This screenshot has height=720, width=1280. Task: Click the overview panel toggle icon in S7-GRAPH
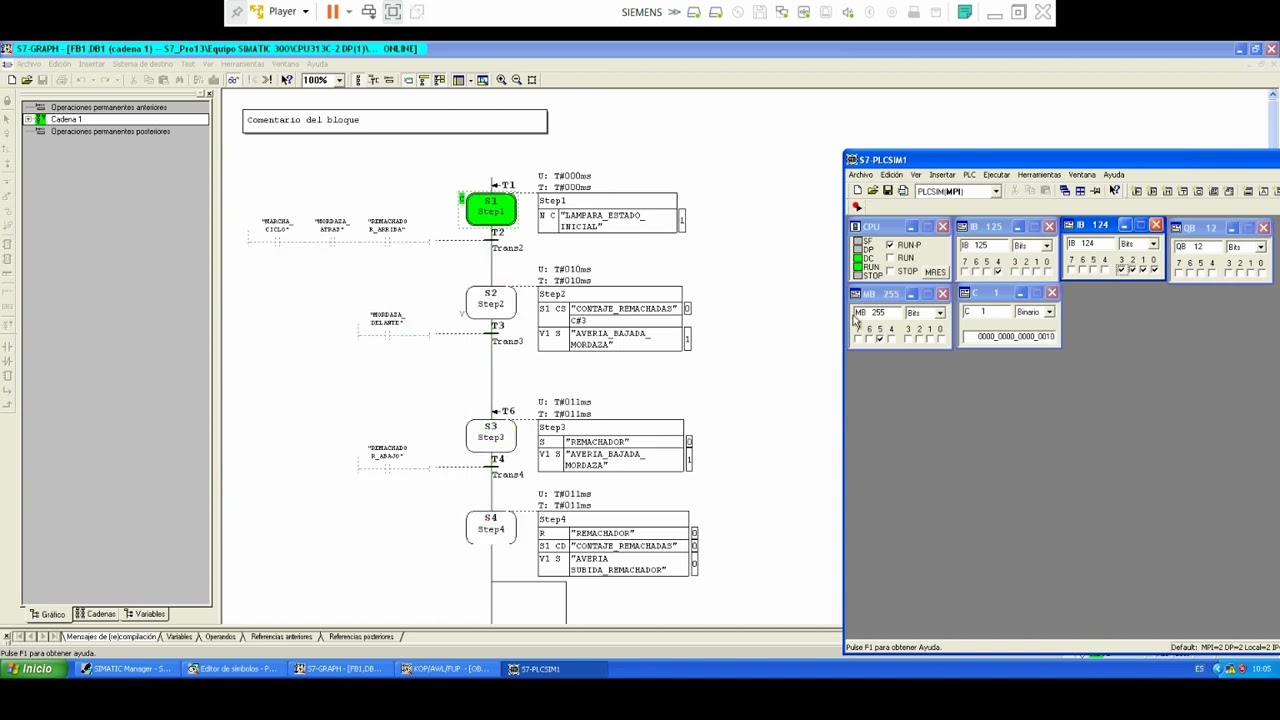[458, 80]
